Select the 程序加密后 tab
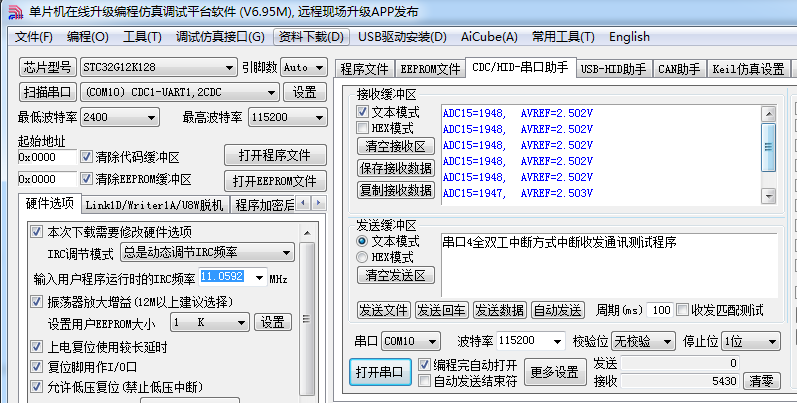The width and height of the screenshot is (797, 403). 263,205
